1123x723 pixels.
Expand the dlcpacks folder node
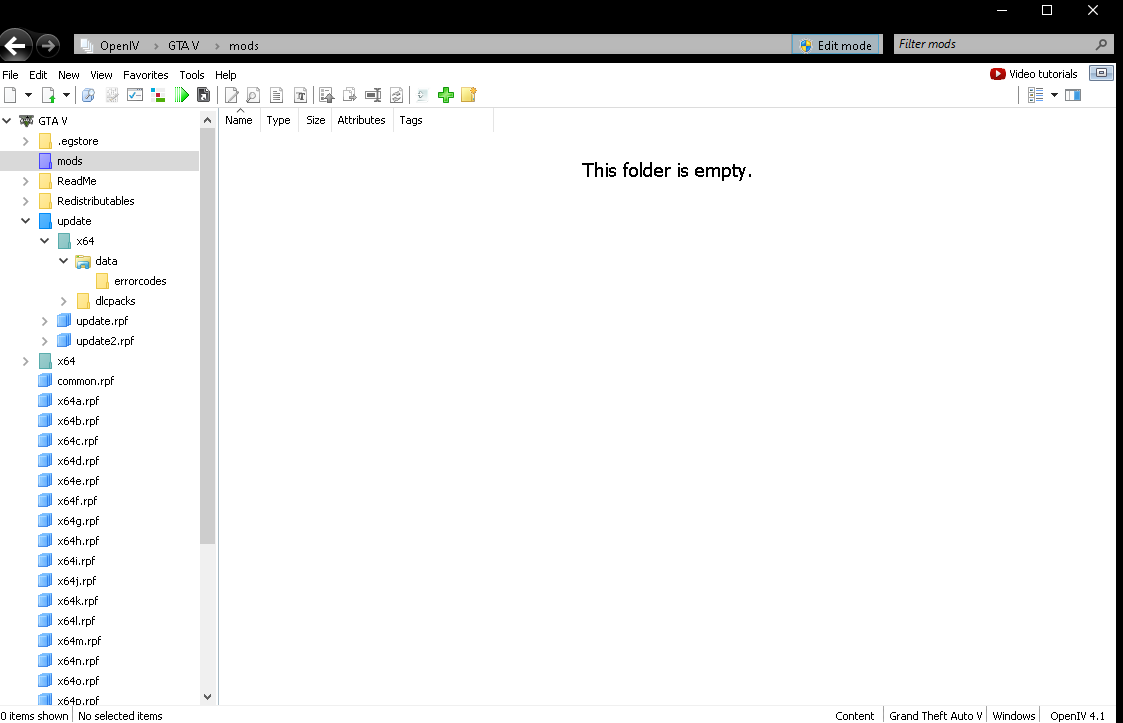(64, 301)
